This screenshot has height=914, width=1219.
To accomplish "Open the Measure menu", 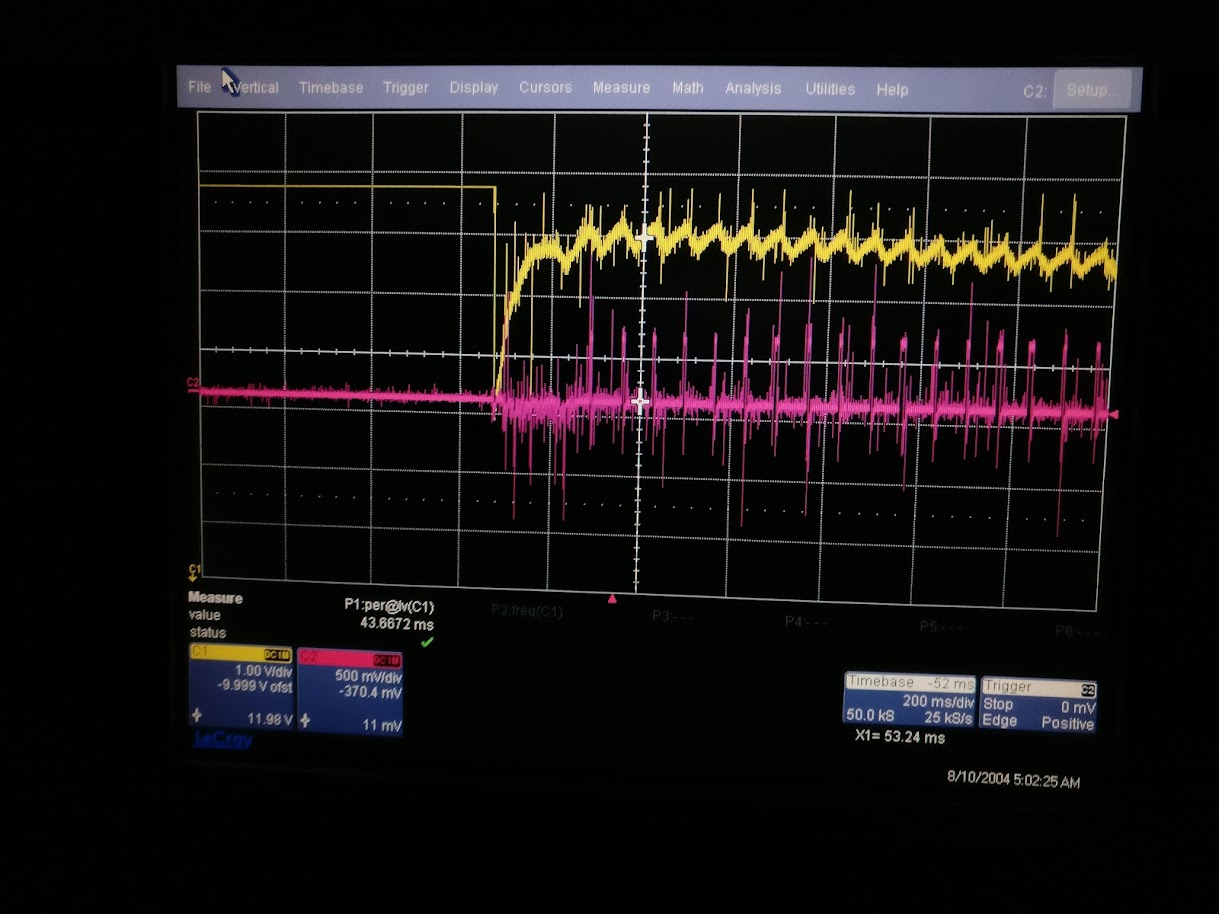I will (621, 88).
